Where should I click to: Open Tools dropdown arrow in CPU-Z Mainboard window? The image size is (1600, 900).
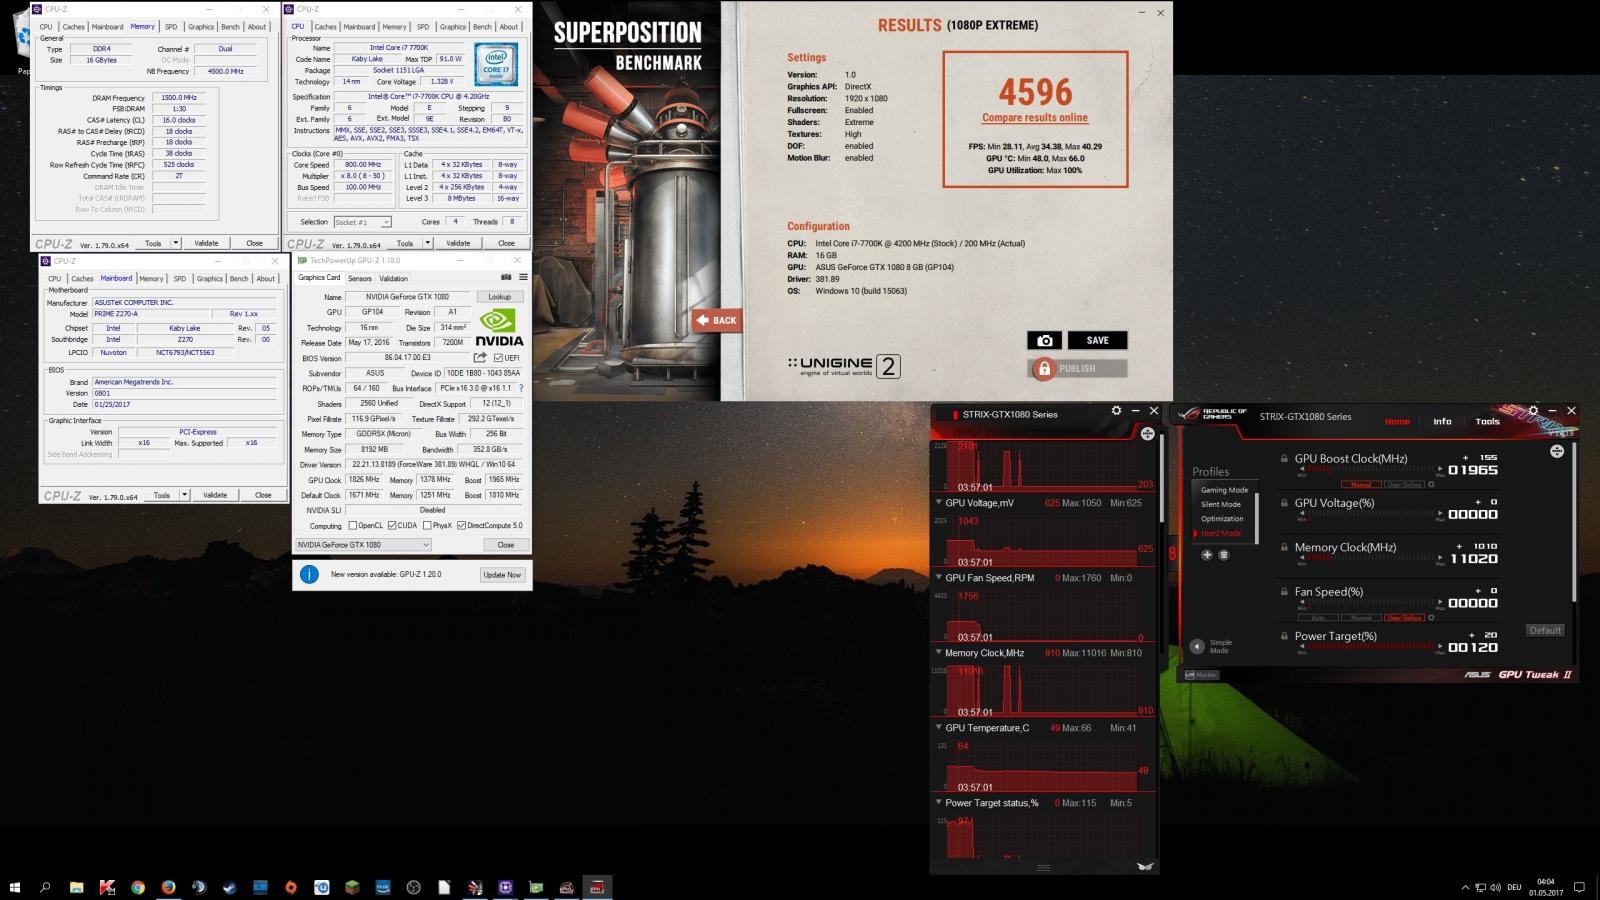(x=184, y=495)
